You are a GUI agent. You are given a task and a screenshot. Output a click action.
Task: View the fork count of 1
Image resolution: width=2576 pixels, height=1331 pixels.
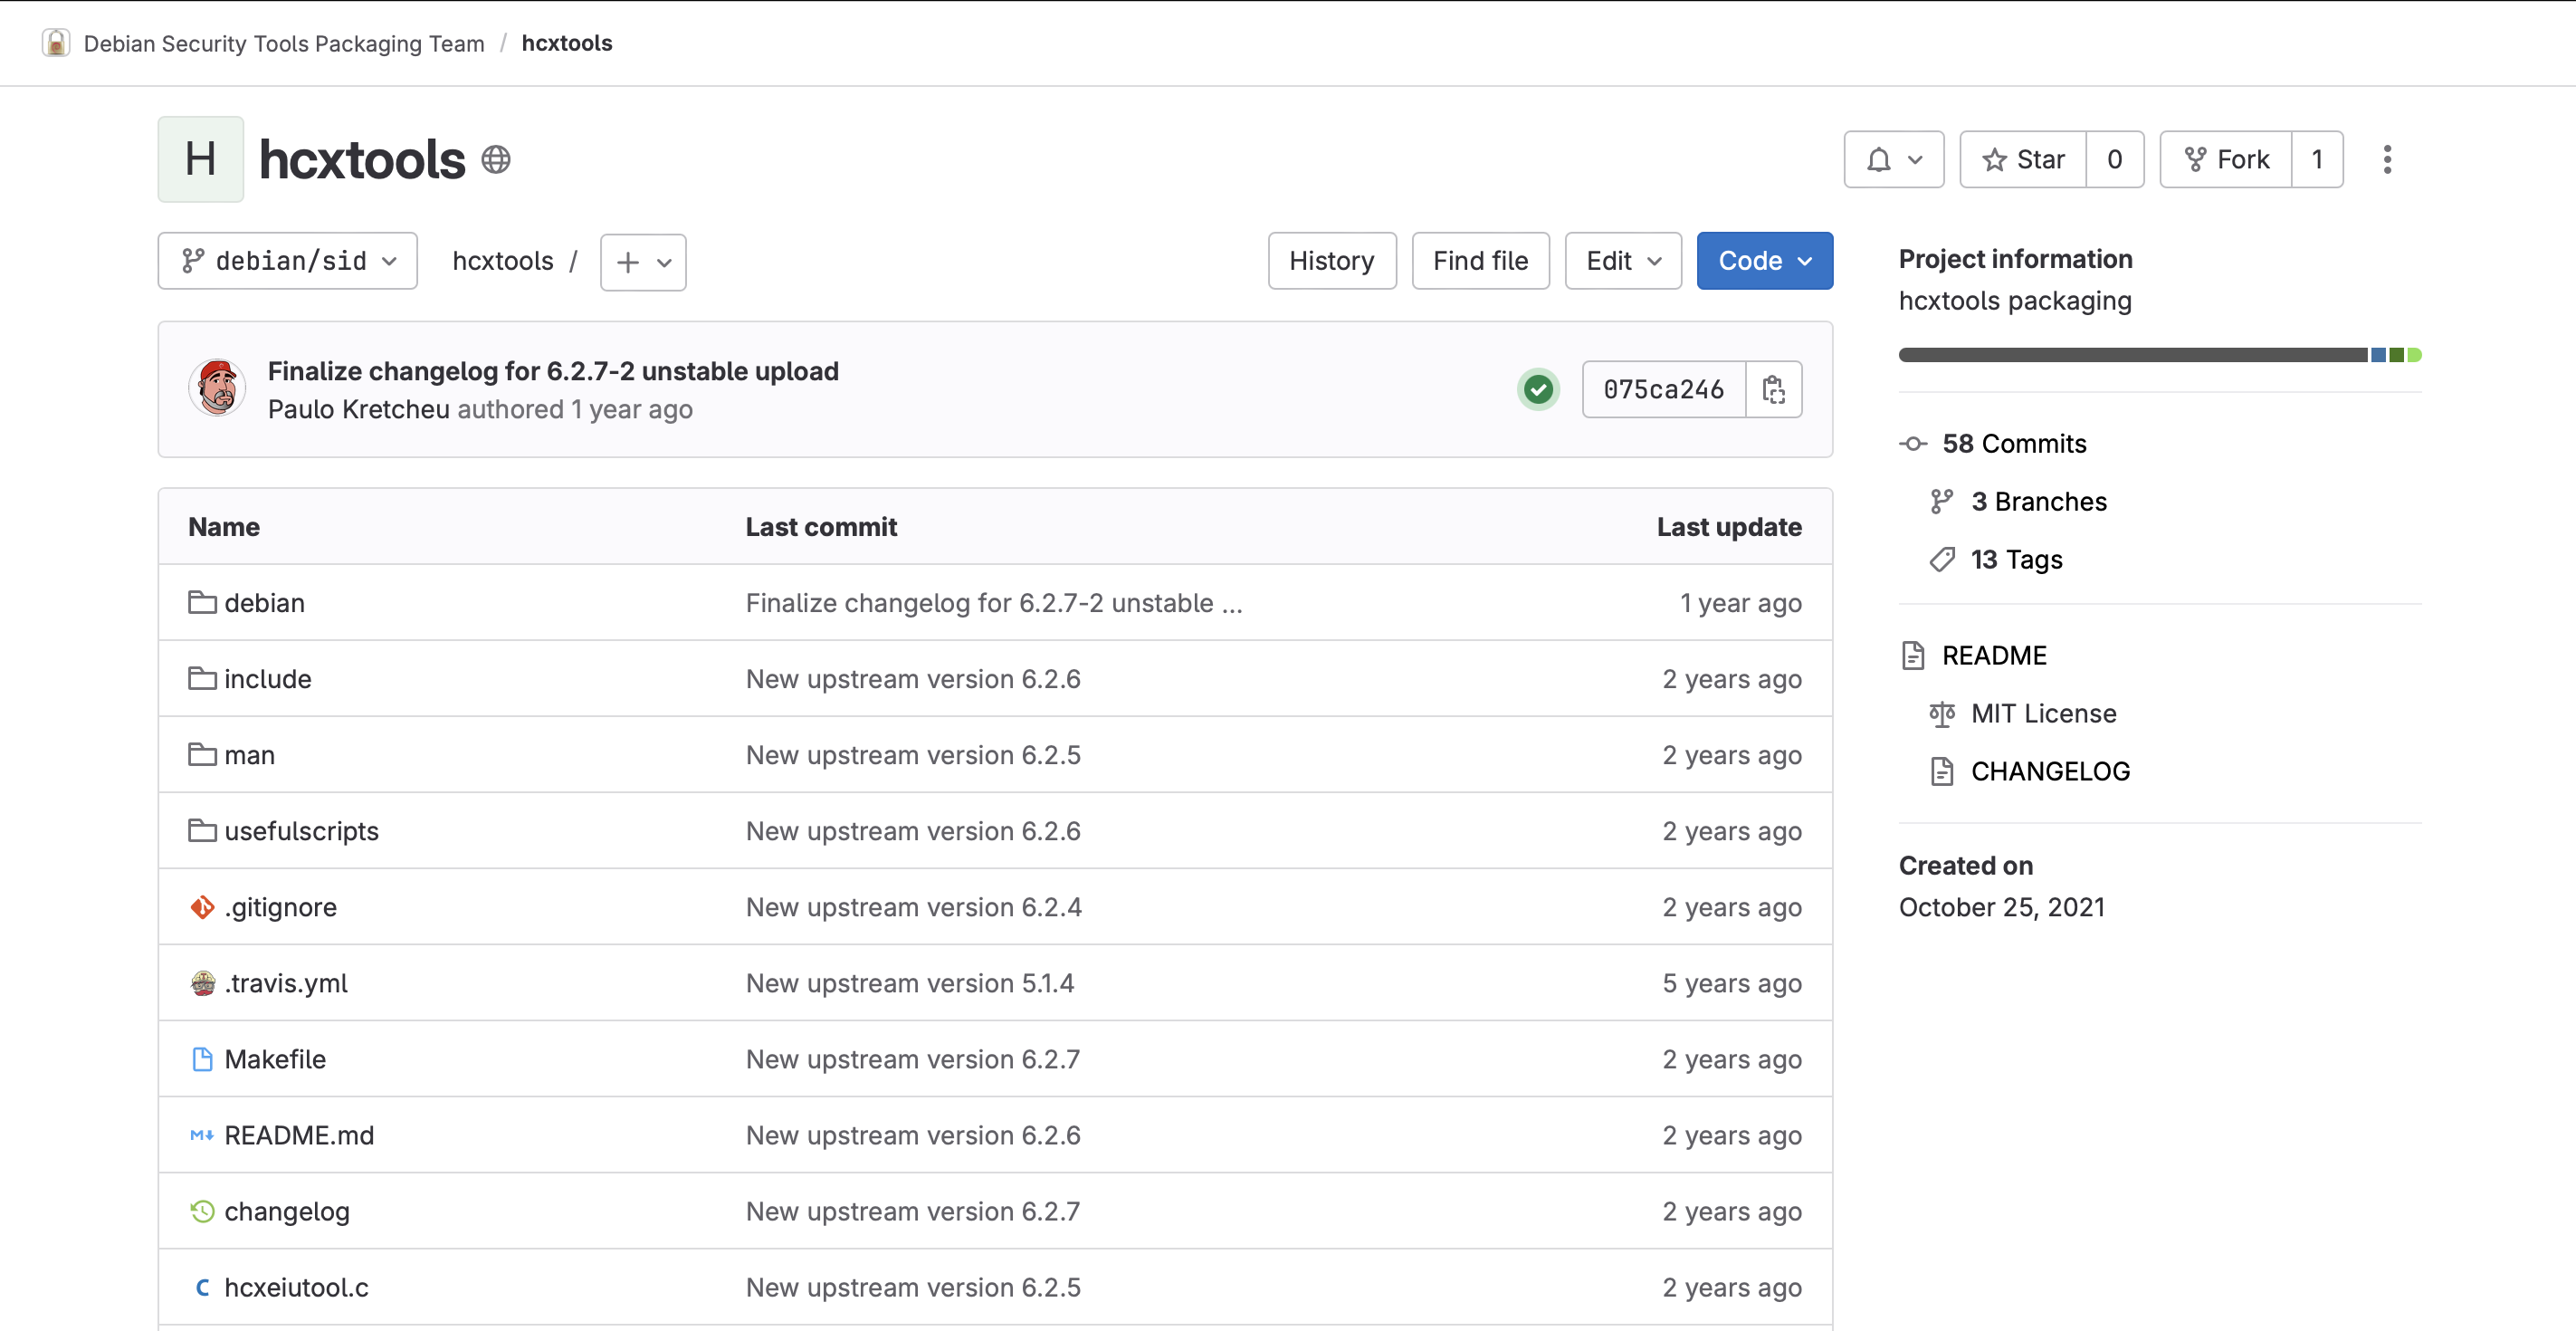tap(2316, 159)
